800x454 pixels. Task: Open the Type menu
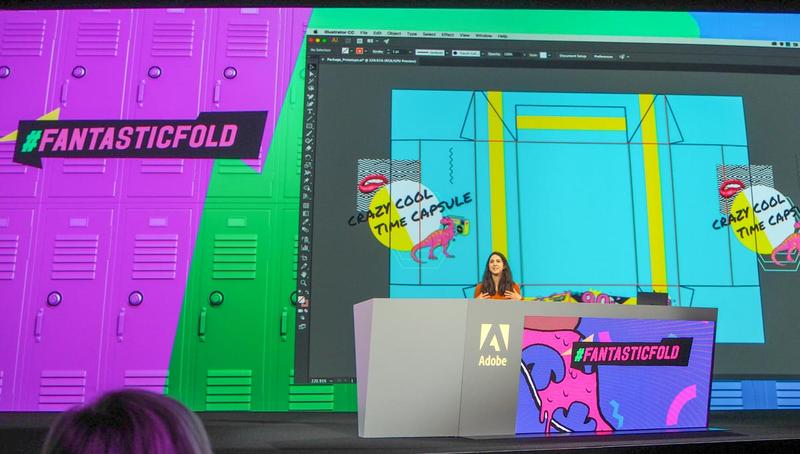(x=412, y=34)
